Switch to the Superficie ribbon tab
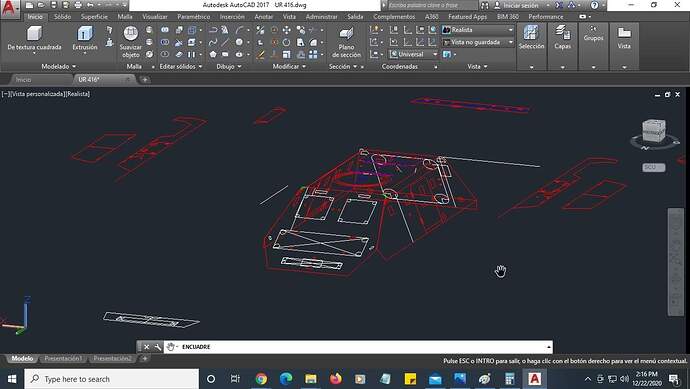Screen dimensions: 690x389 click(x=94, y=17)
